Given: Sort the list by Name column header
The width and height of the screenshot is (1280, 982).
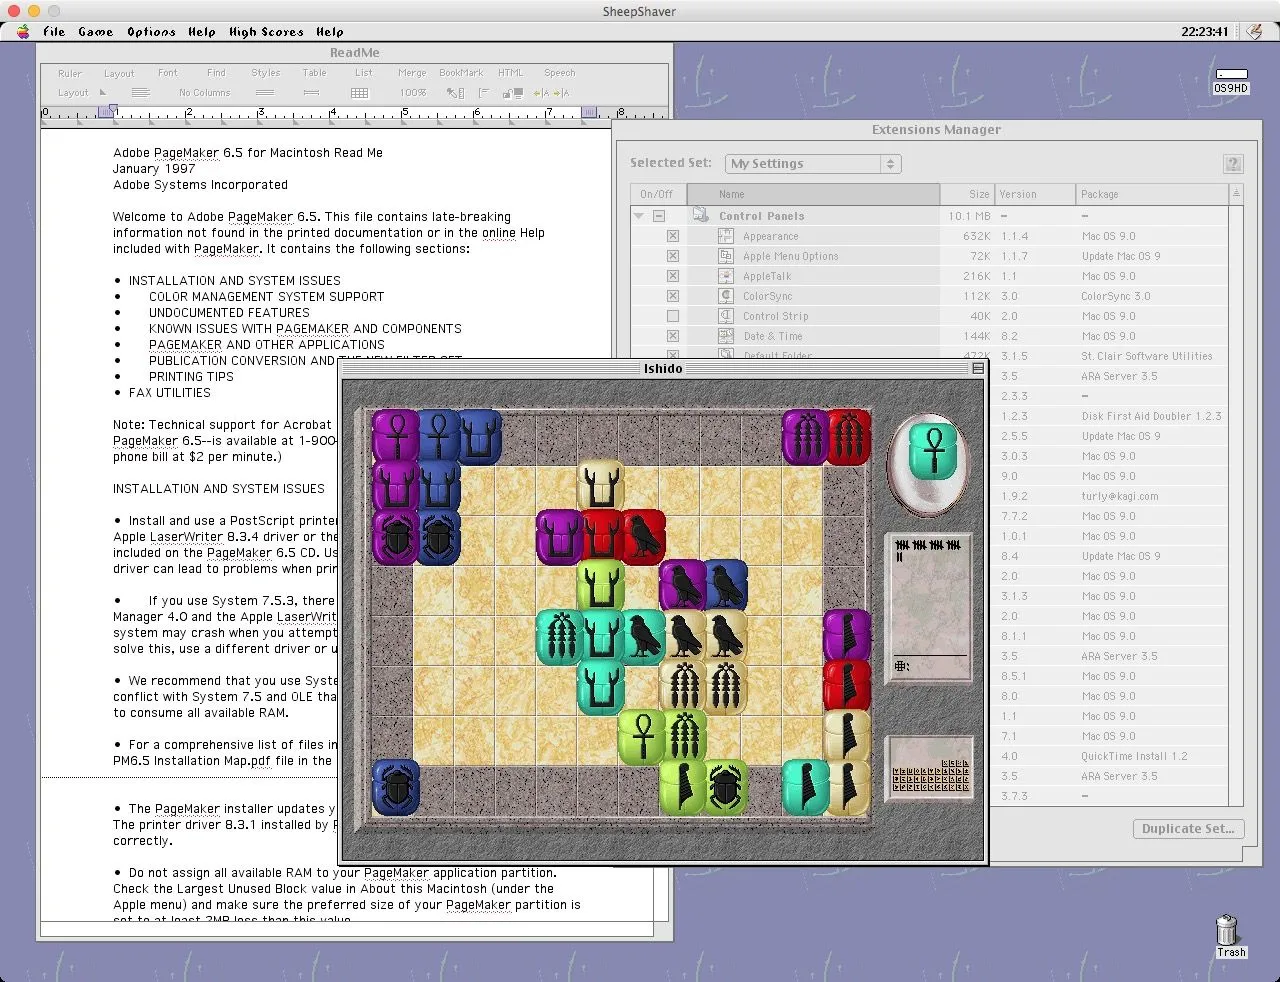Looking at the screenshot, I should click(x=813, y=194).
